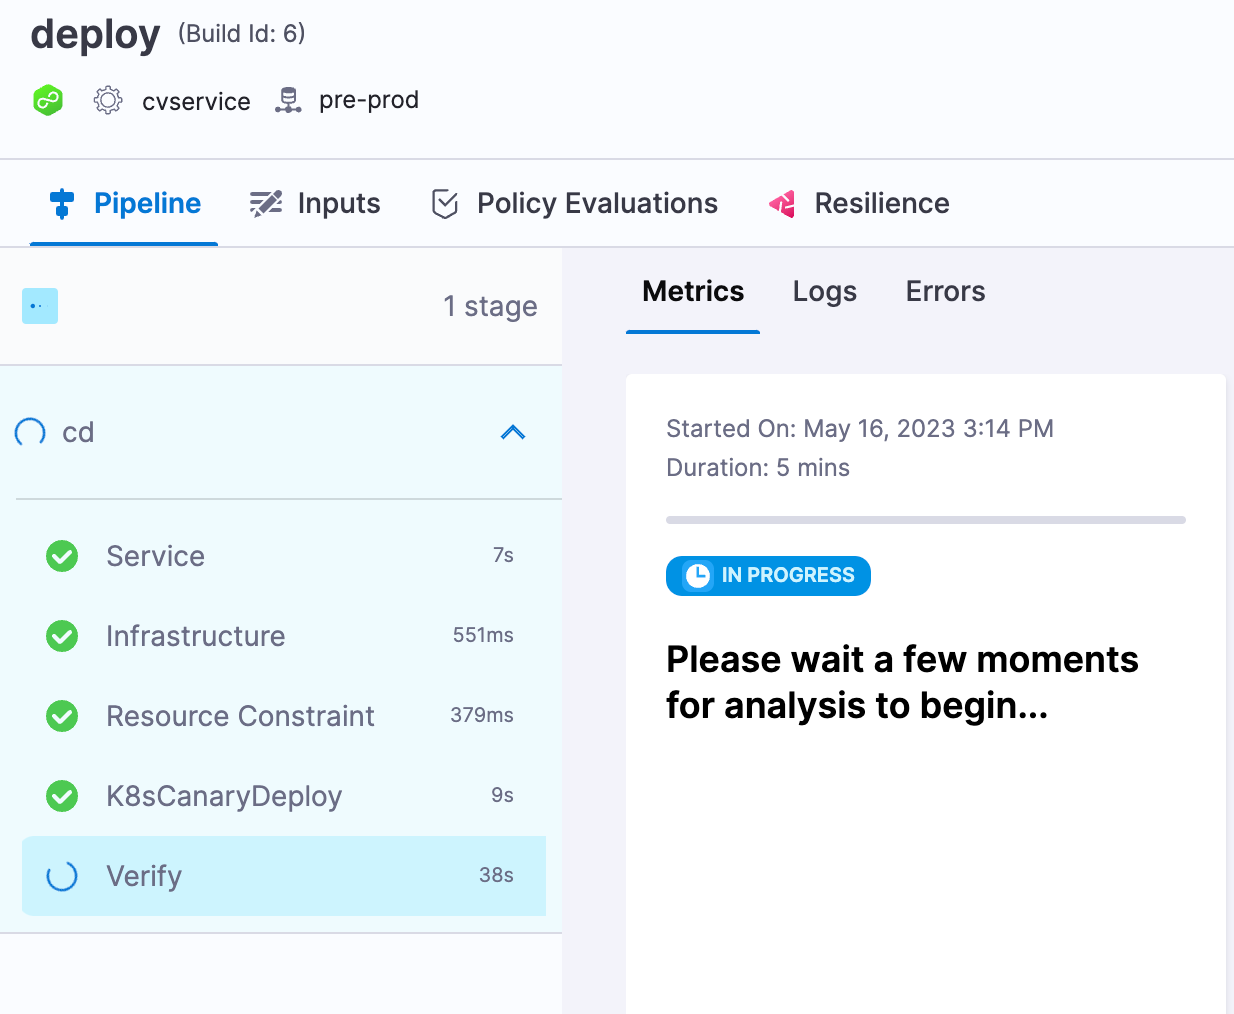Collapse the cd stage using its chevron
Screen dimensions: 1234x1014
[x=512, y=432]
